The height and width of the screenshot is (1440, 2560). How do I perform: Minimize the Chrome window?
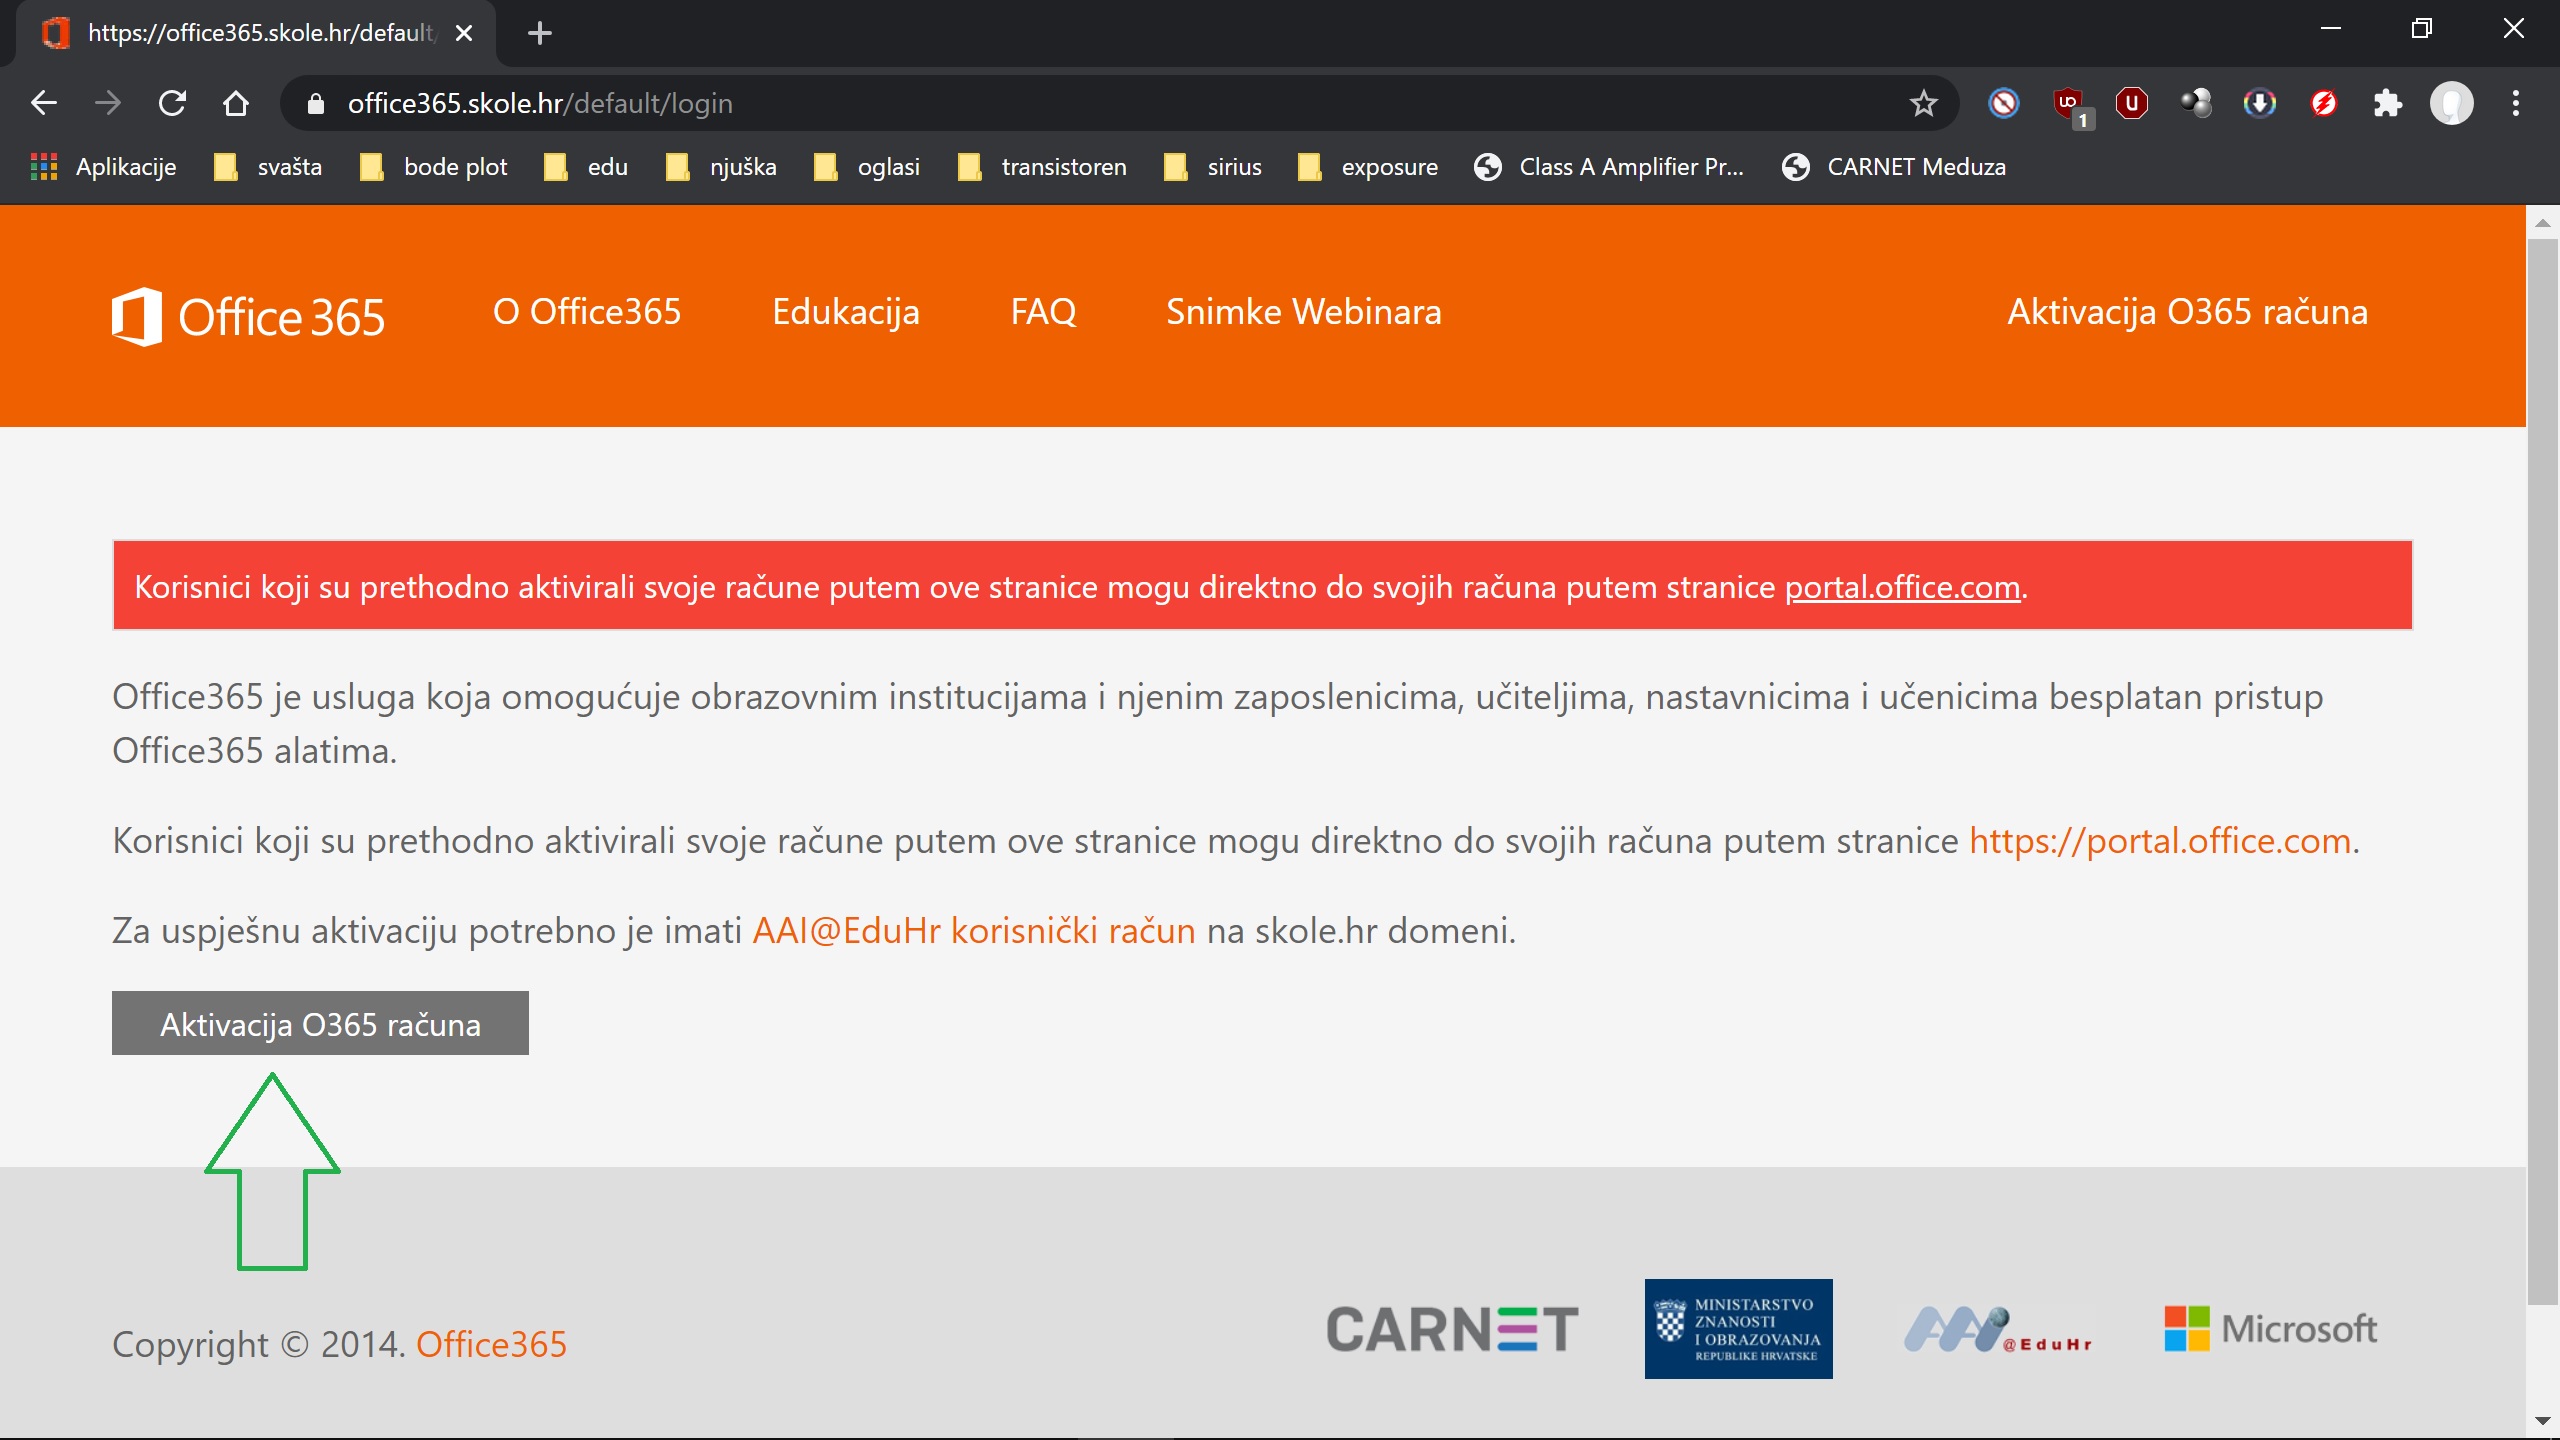click(2331, 28)
